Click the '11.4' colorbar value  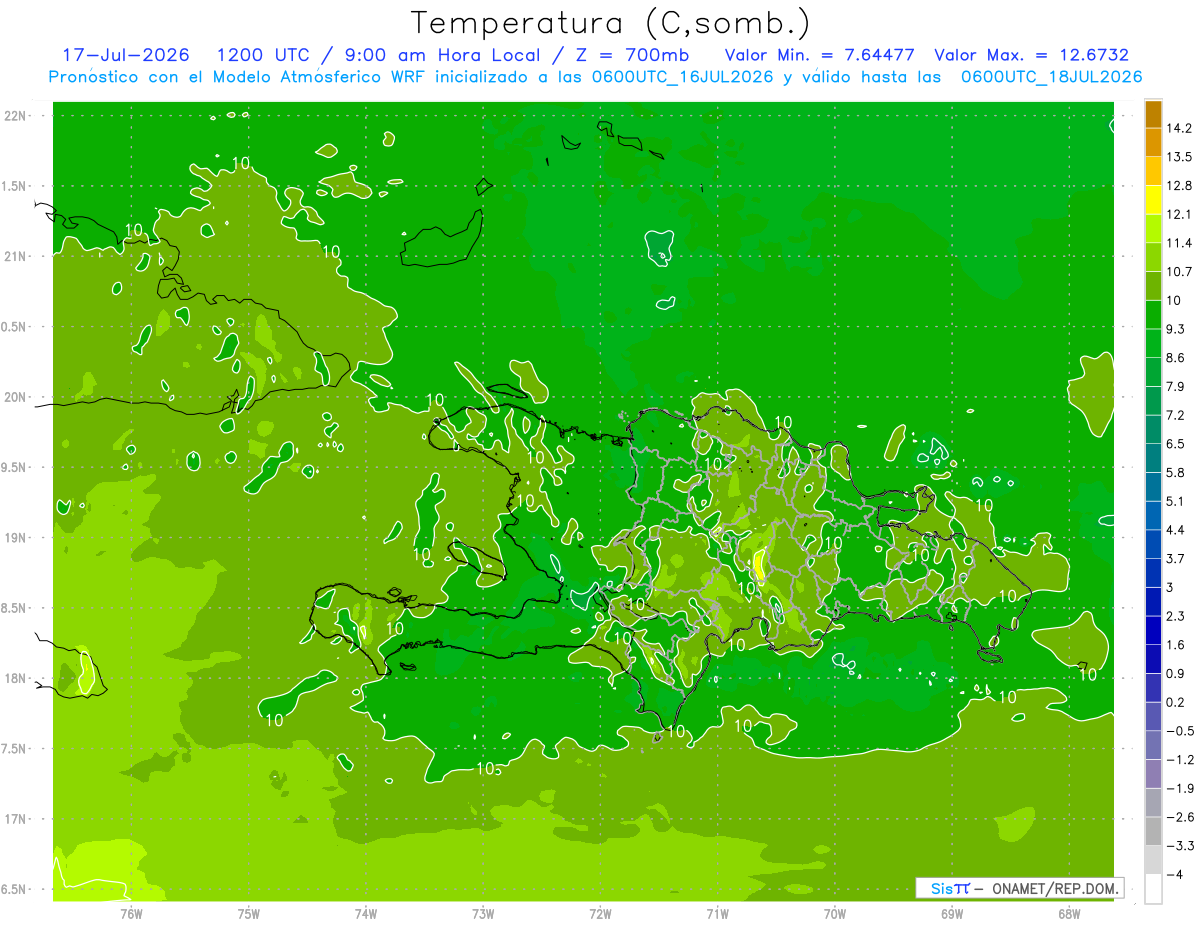click(1181, 243)
